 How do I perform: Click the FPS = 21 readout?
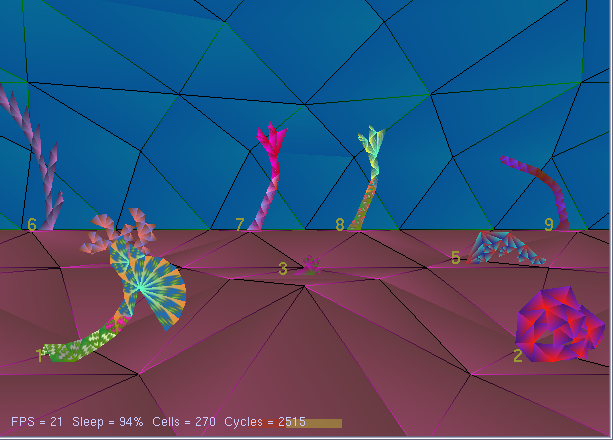(36, 423)
